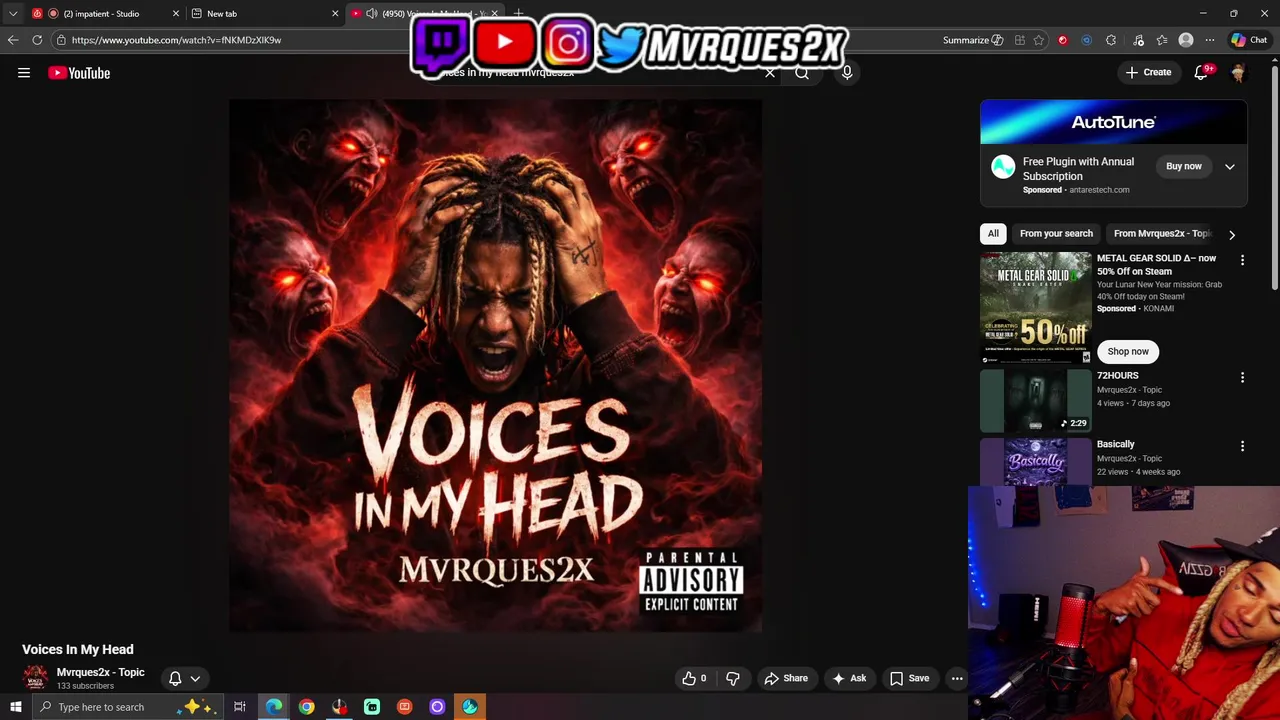Go to the YouTube home logo
Image resolution: width=1280 pixels, height=720 pixels.
pos(79,73)
